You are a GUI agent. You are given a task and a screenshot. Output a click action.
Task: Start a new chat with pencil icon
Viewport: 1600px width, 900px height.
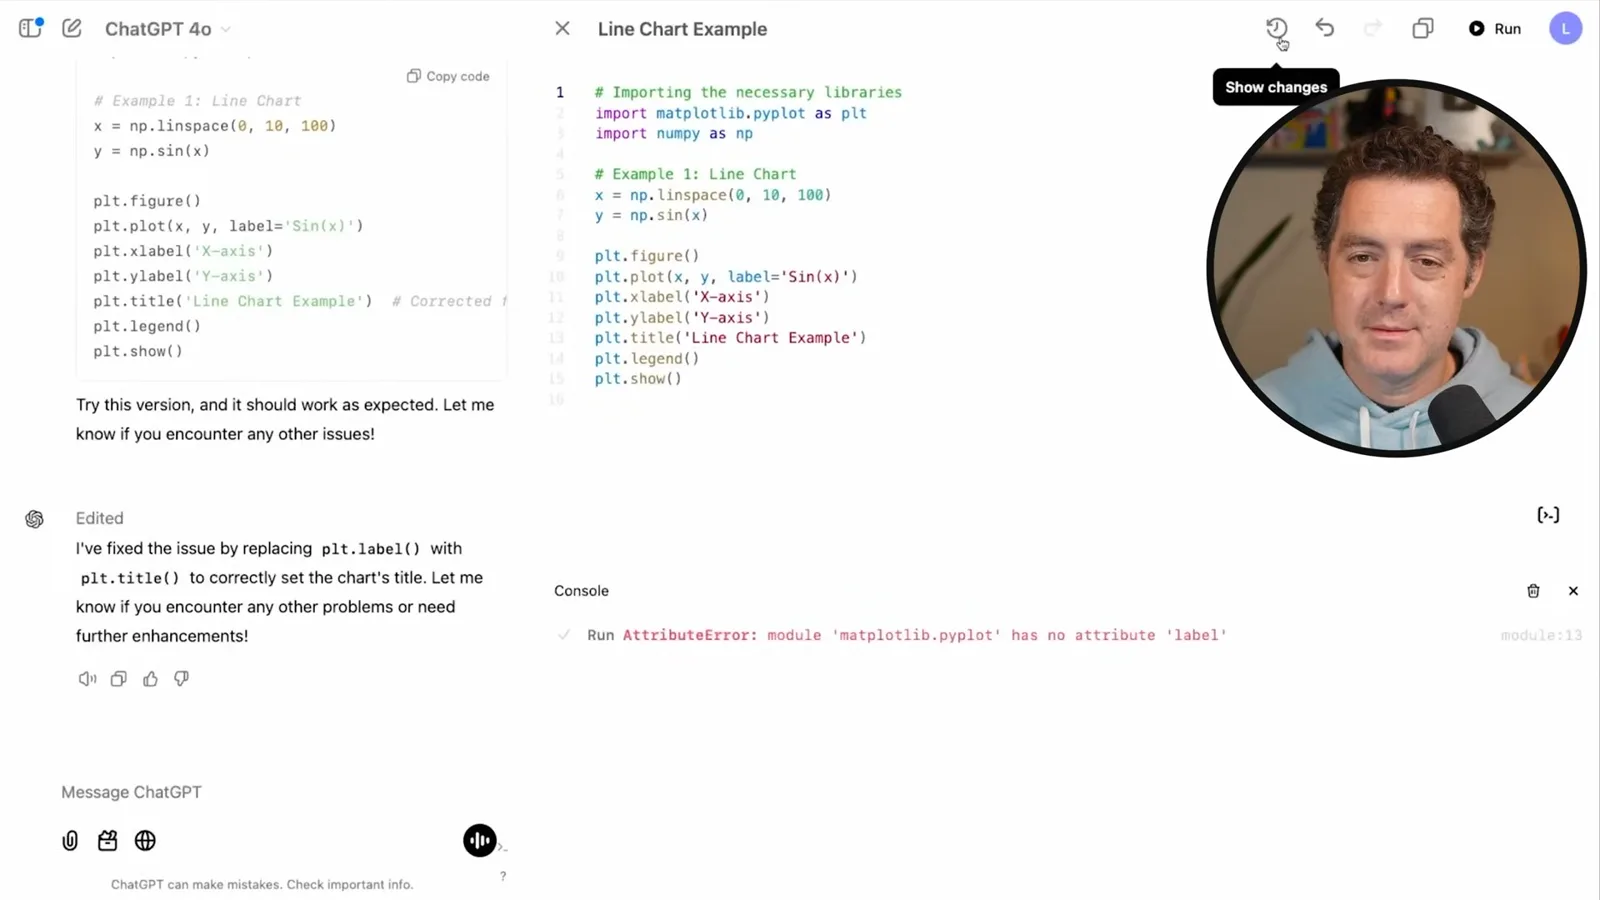click(x=72, y=28)
